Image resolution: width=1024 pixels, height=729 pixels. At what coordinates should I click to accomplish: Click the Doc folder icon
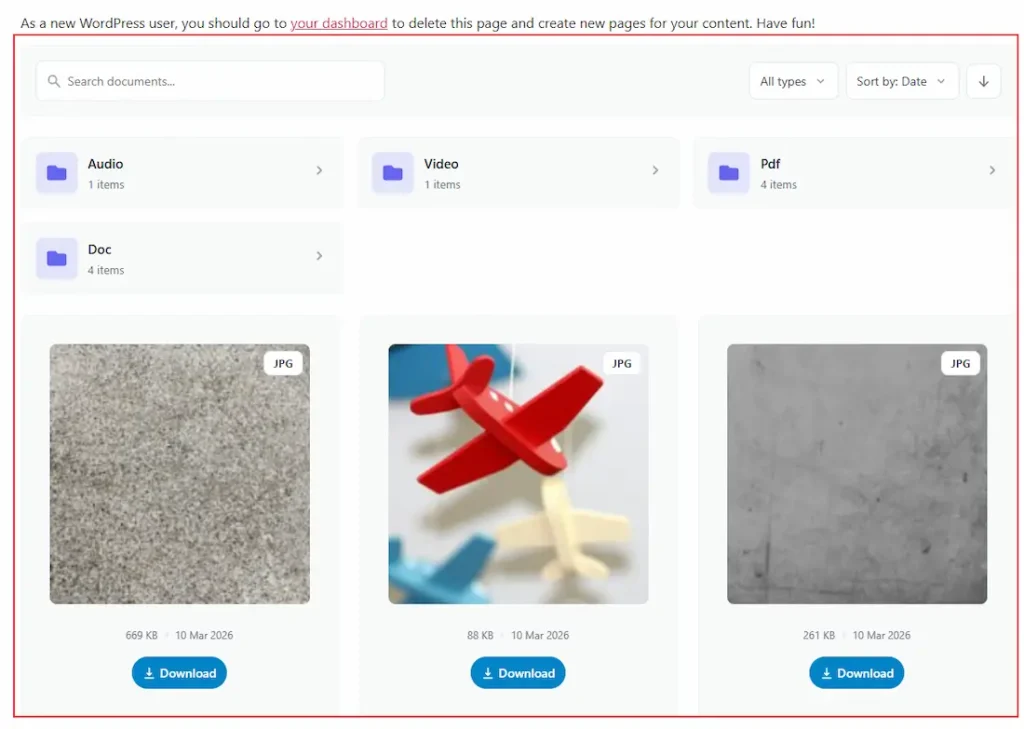pyautogui.click(x=56, y=258)
